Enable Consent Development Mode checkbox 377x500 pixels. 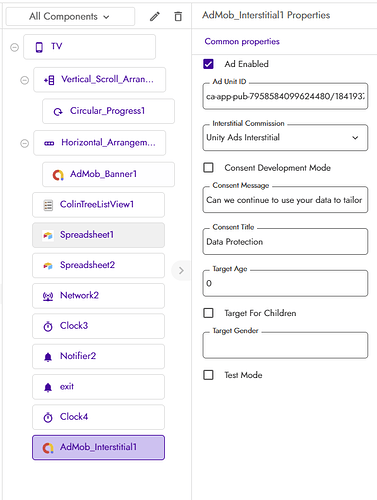pos(208,167)
